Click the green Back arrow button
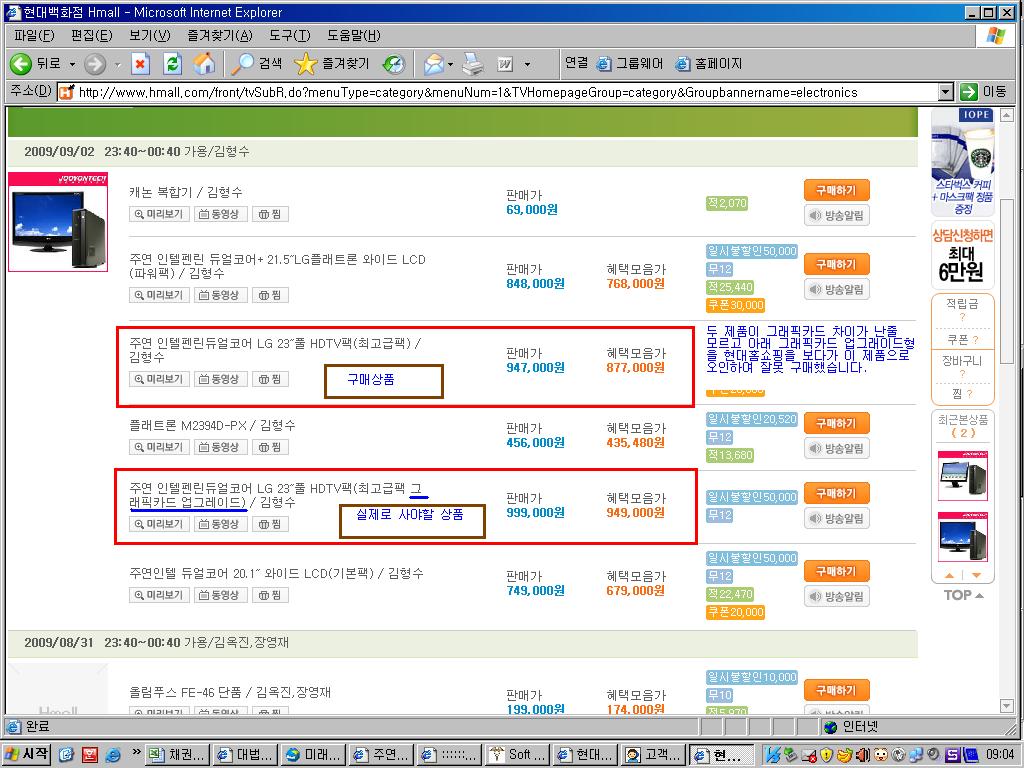The height and width of the screenshot is (768, 1024). pyautogui.click(x=21, y=63)
